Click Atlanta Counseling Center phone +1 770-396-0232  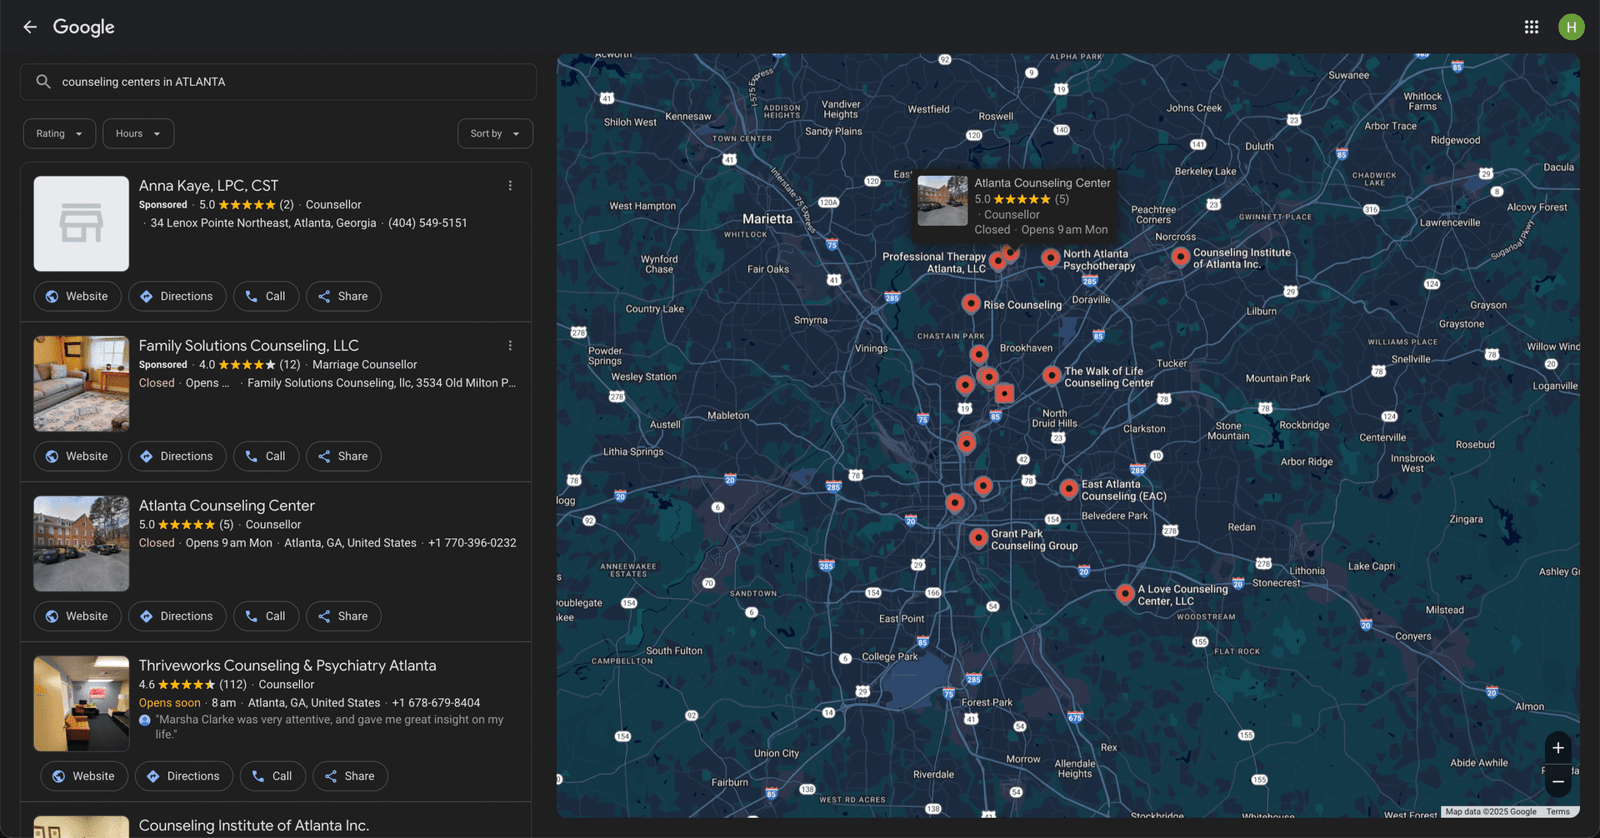(472, 543)
